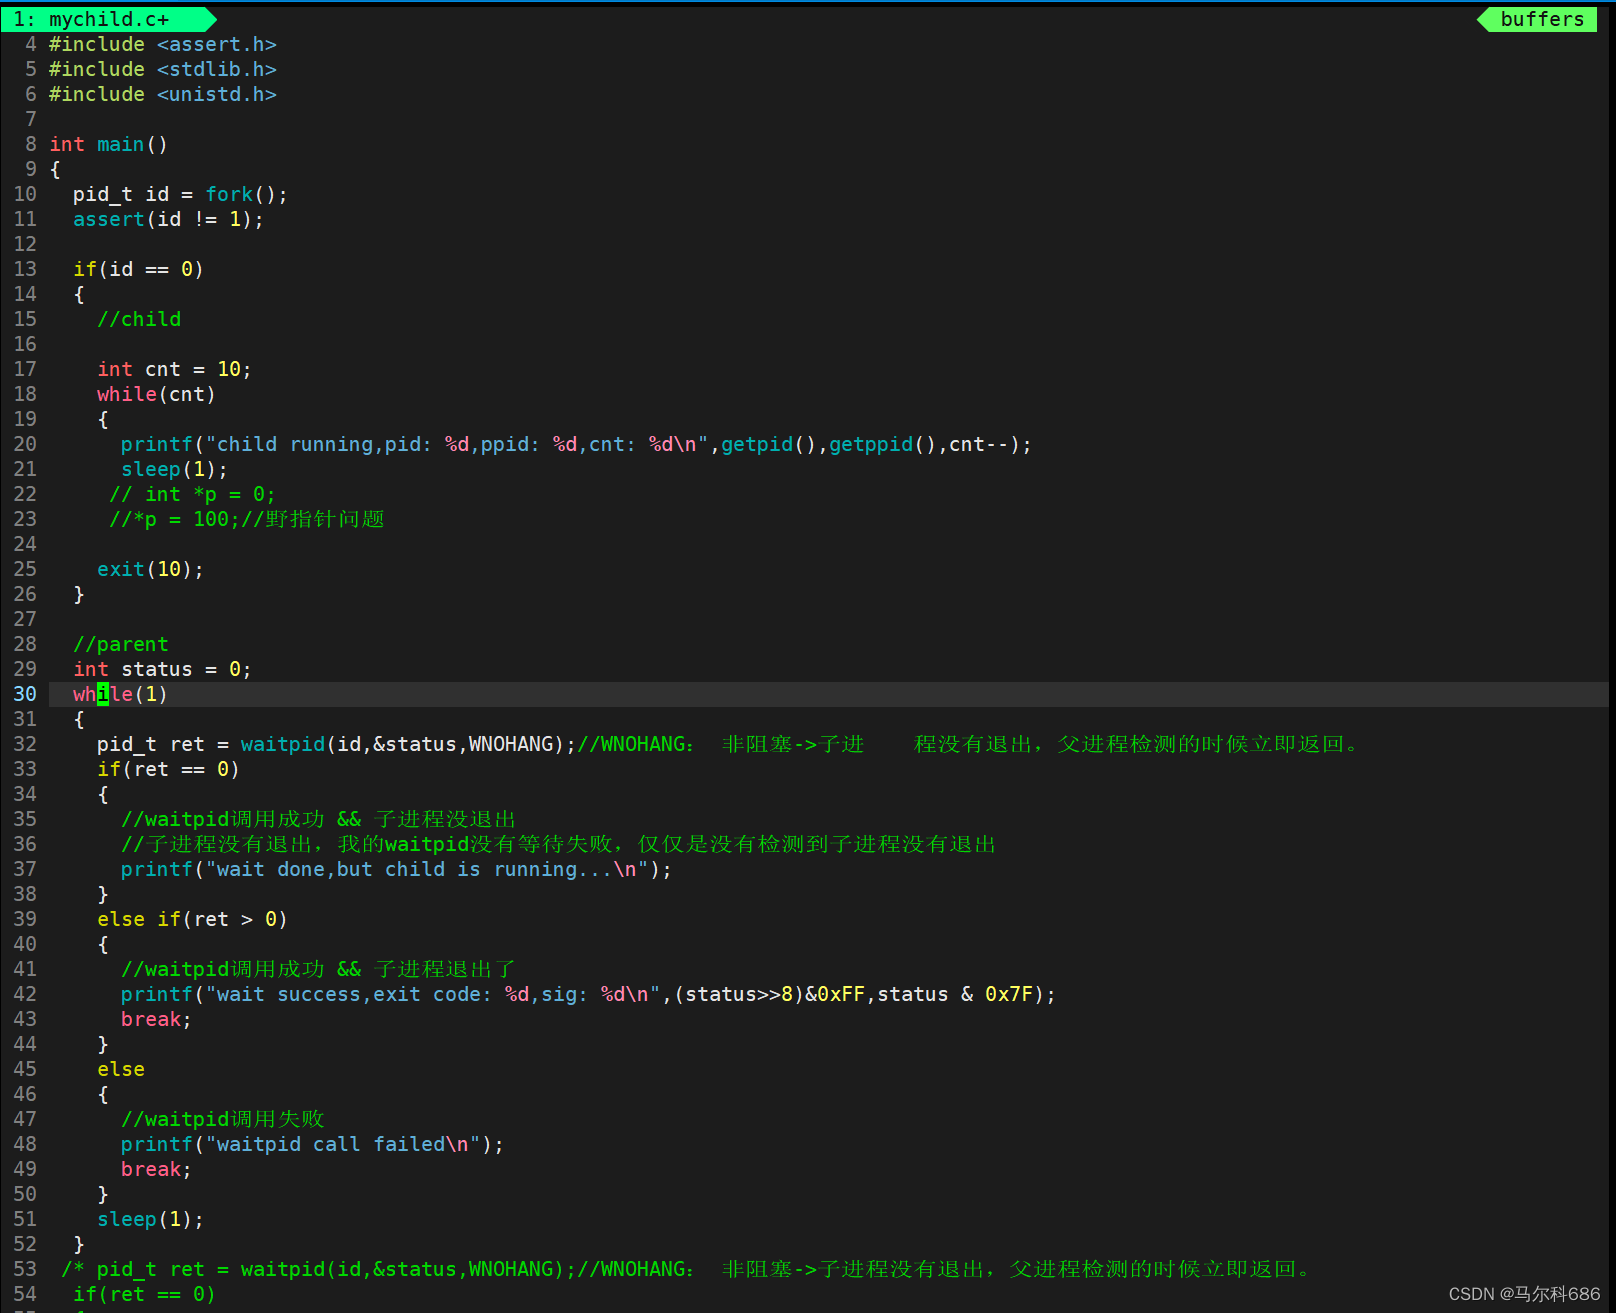Click printf 'wait success,exit code' line
Image resolution: width=1616 pixels, height=1313 pixels.
pos(588,994)
